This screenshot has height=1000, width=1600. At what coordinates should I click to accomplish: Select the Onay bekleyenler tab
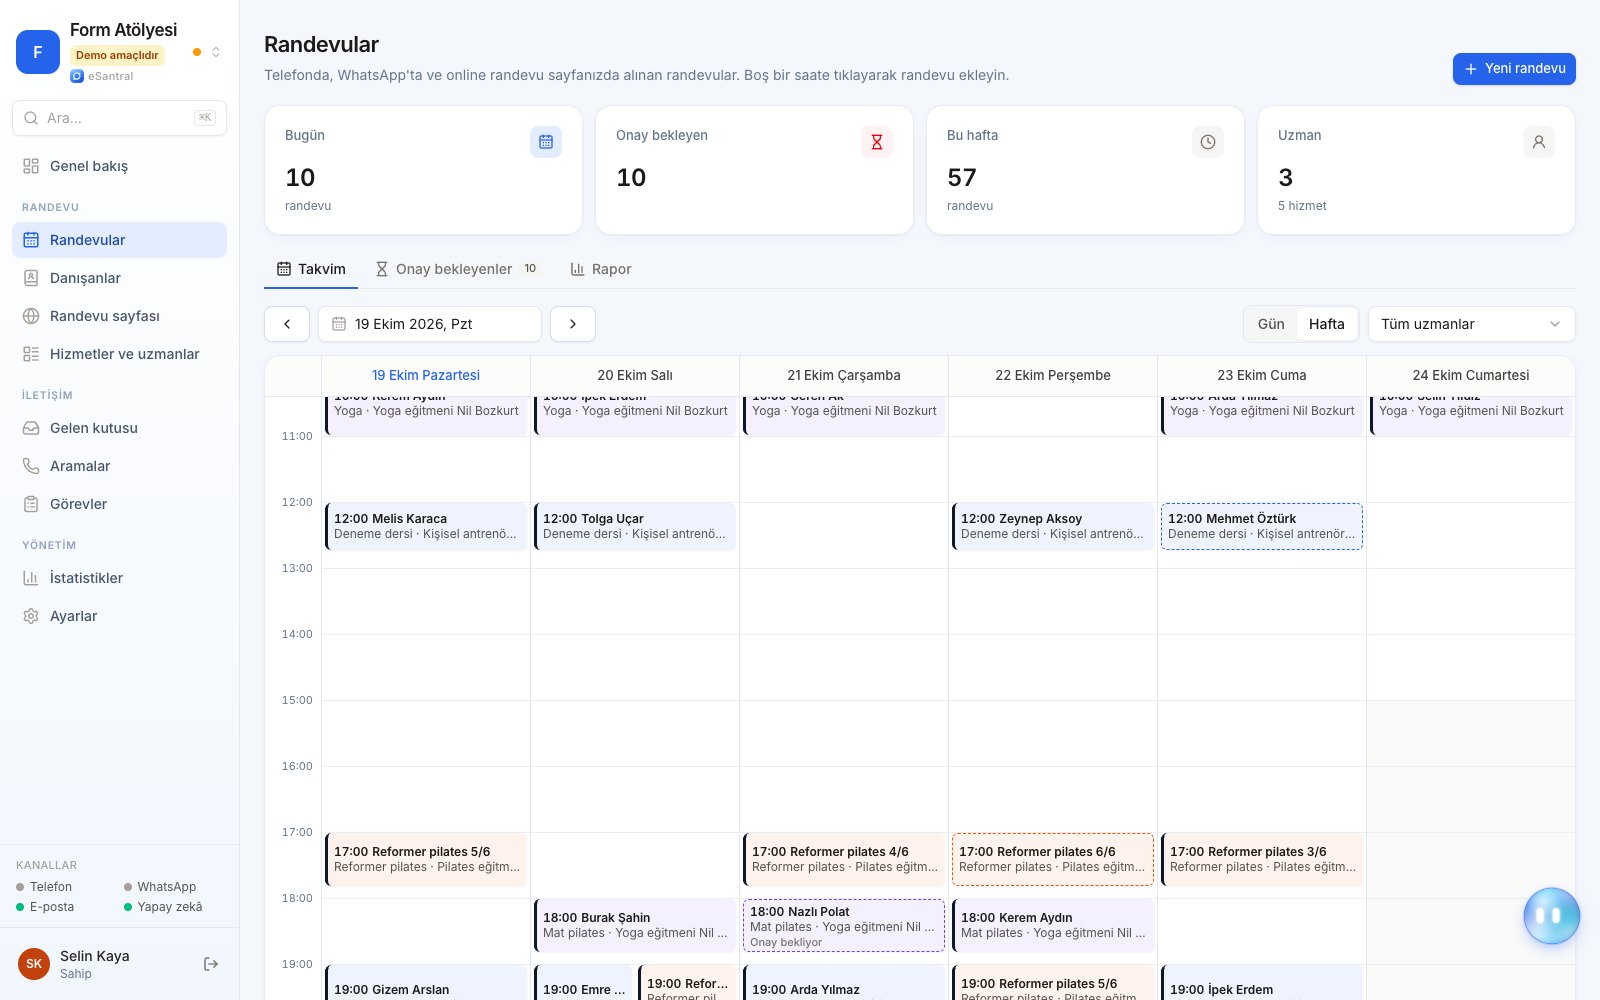pos(457,269)
